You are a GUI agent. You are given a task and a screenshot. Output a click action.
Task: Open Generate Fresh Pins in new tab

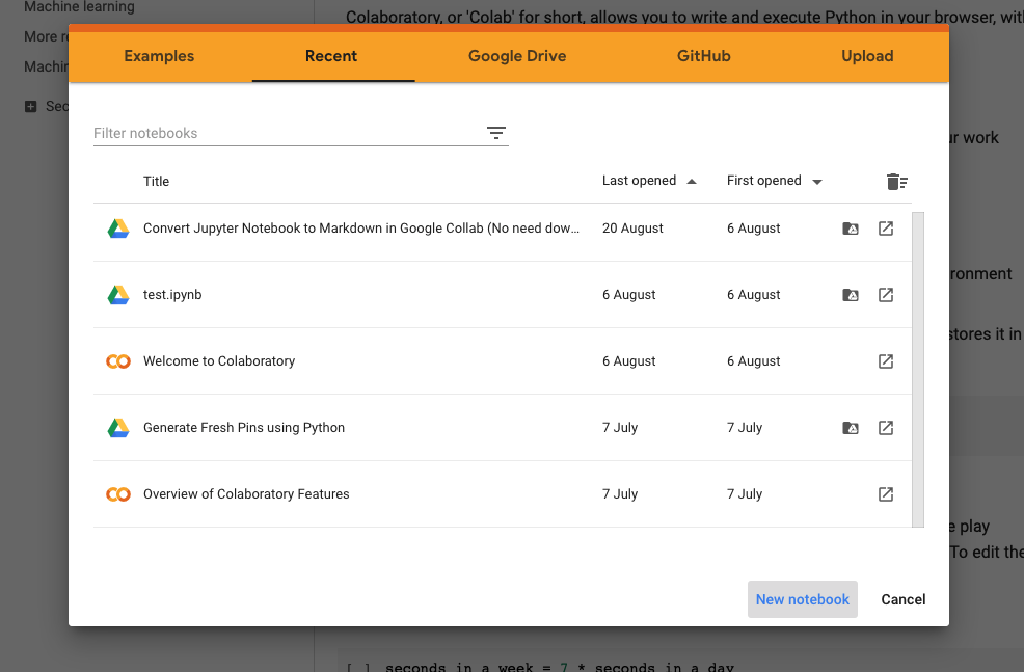click(886, 428)
